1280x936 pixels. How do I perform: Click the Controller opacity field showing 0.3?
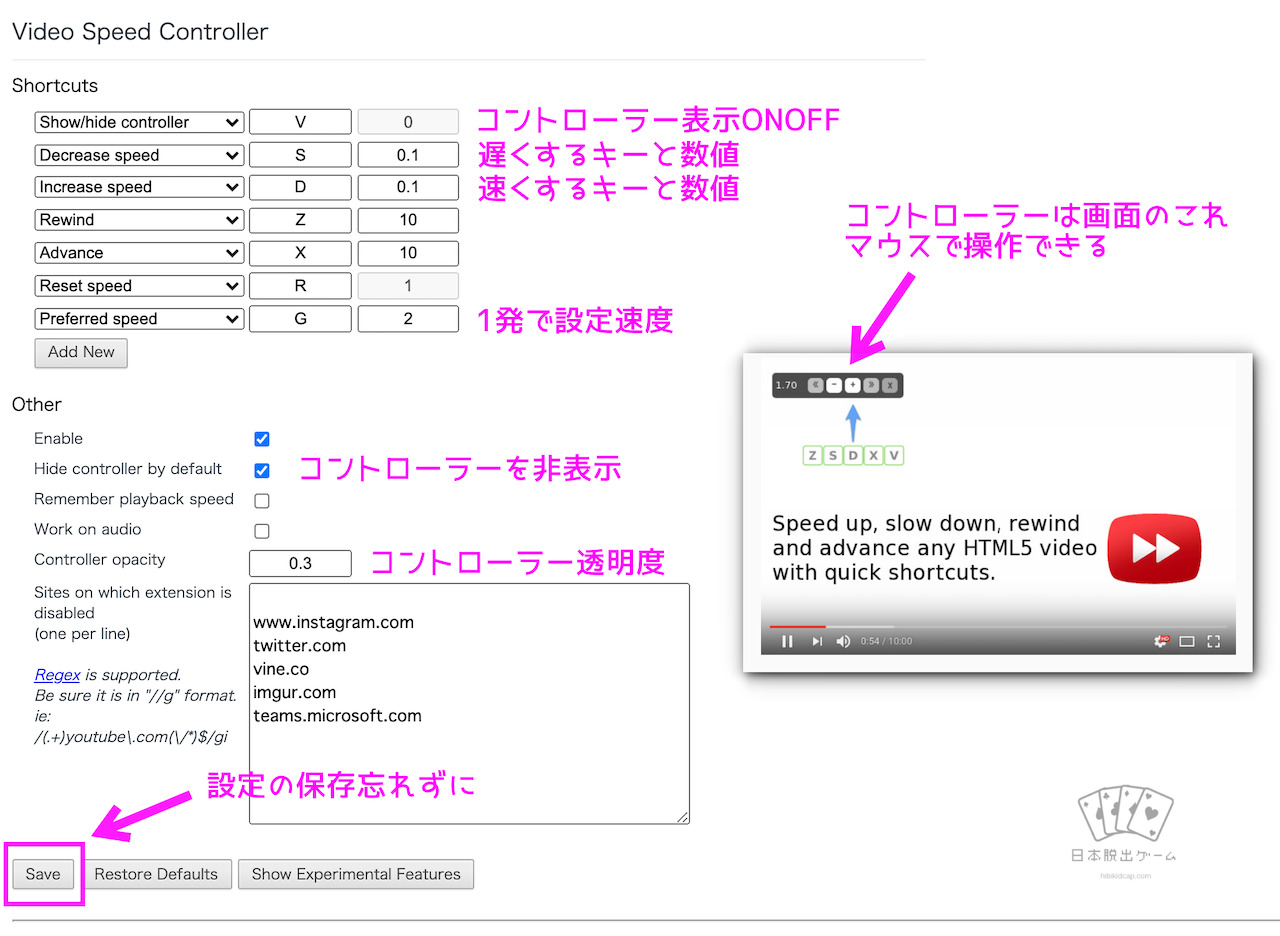pos(300,563)
